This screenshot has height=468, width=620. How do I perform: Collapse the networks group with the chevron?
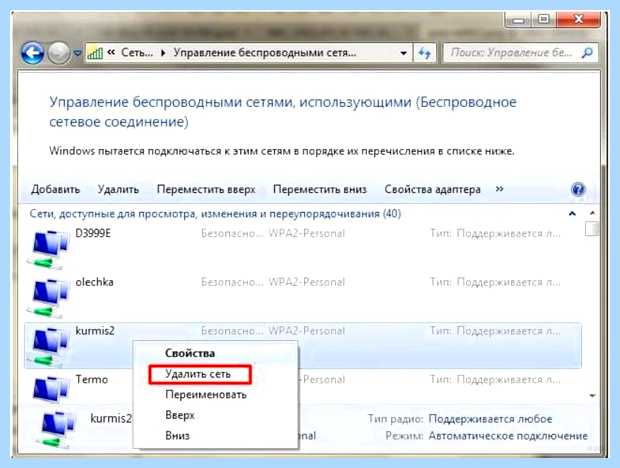572,214
